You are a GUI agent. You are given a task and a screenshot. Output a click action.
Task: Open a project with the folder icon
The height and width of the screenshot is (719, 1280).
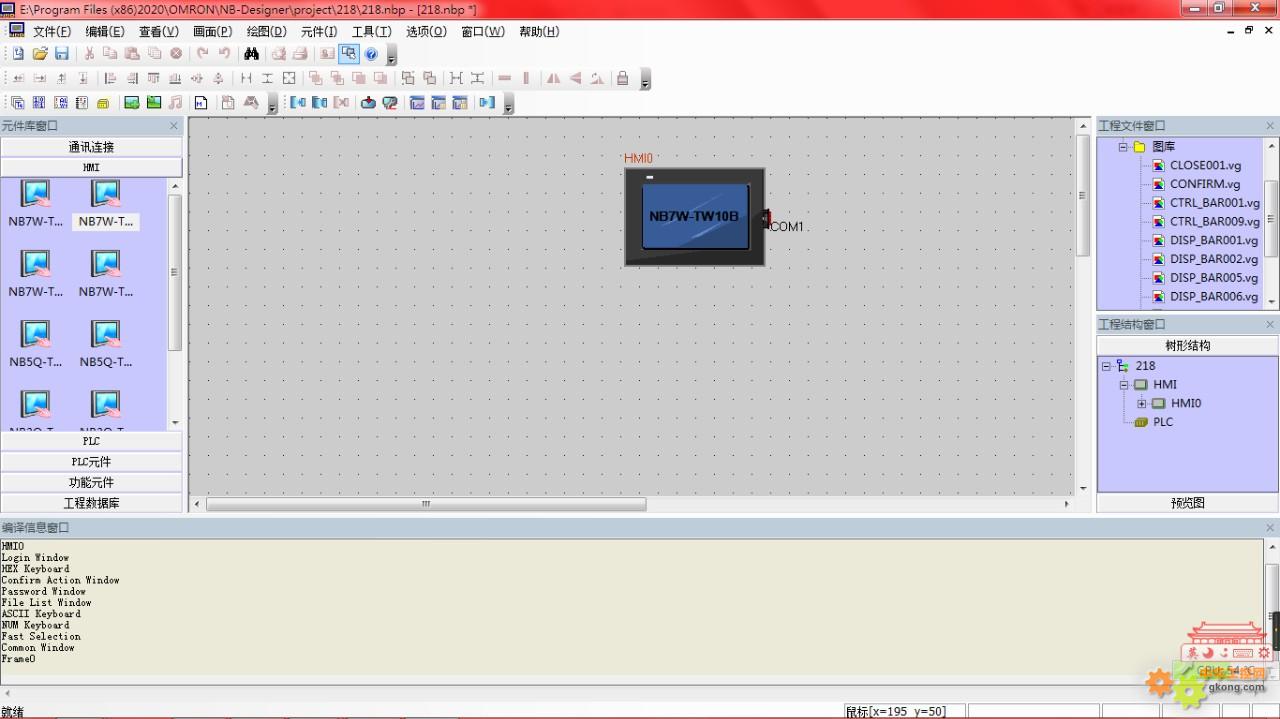tap(40, 54)
